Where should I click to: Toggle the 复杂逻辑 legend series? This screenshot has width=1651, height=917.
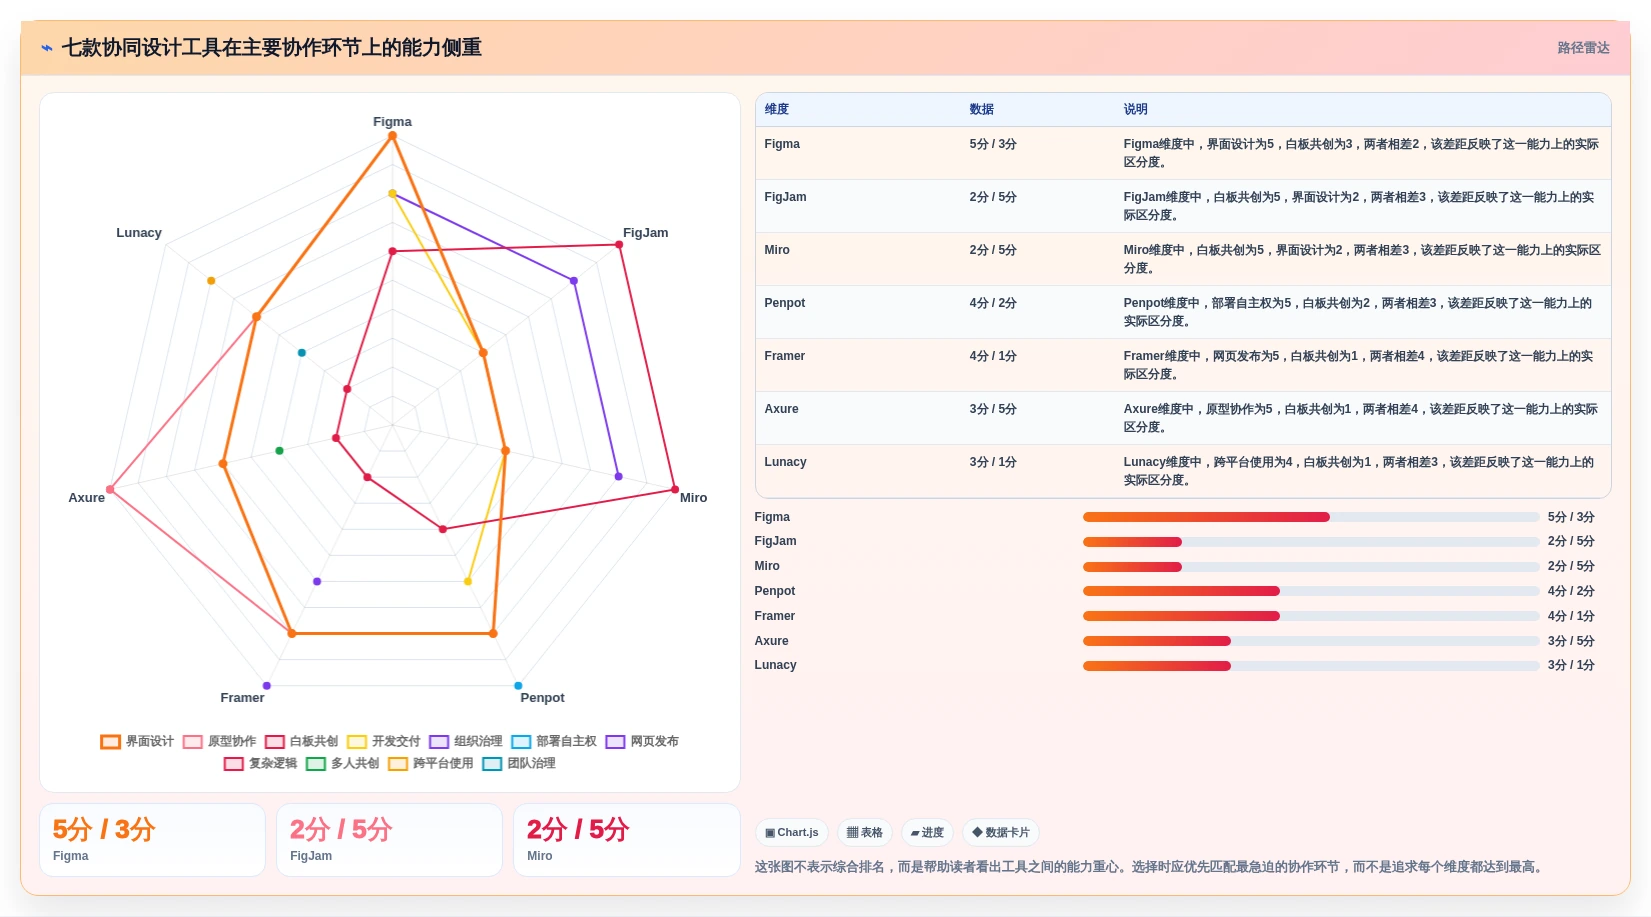[x=260, y=763]
